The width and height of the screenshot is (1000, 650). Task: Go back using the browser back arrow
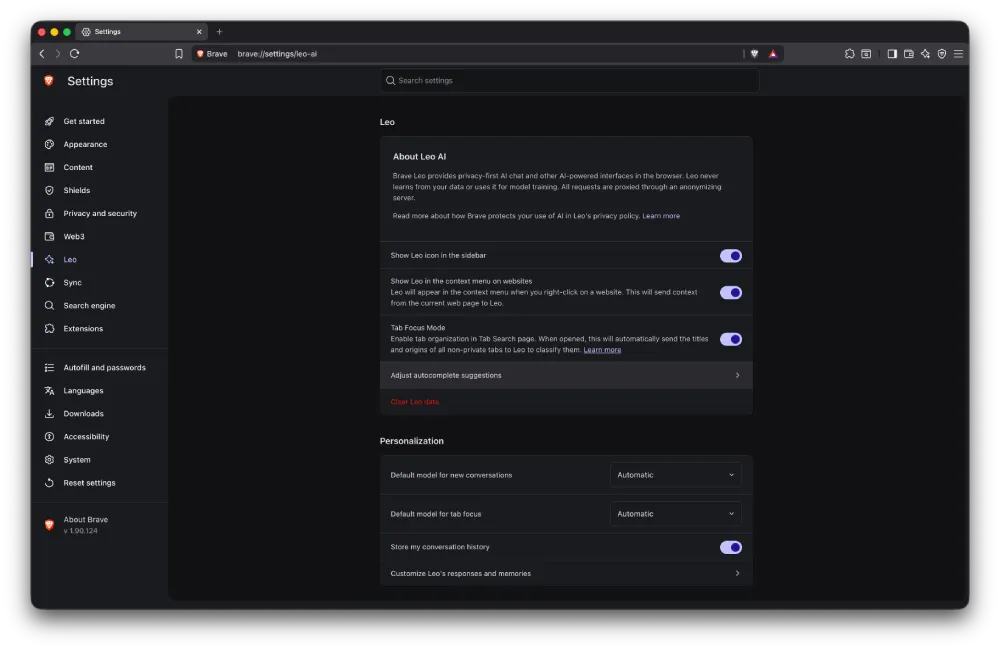(42, 54)
